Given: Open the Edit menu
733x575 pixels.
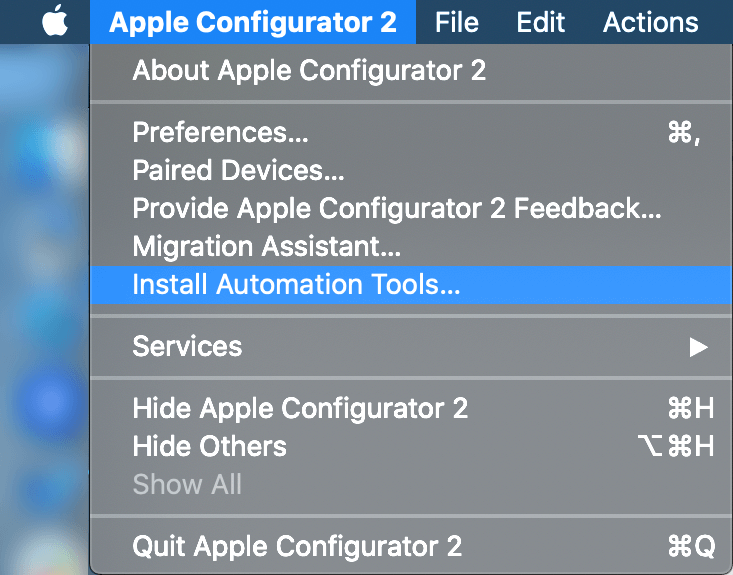Looking at the screenshot, I should (540, 22).
